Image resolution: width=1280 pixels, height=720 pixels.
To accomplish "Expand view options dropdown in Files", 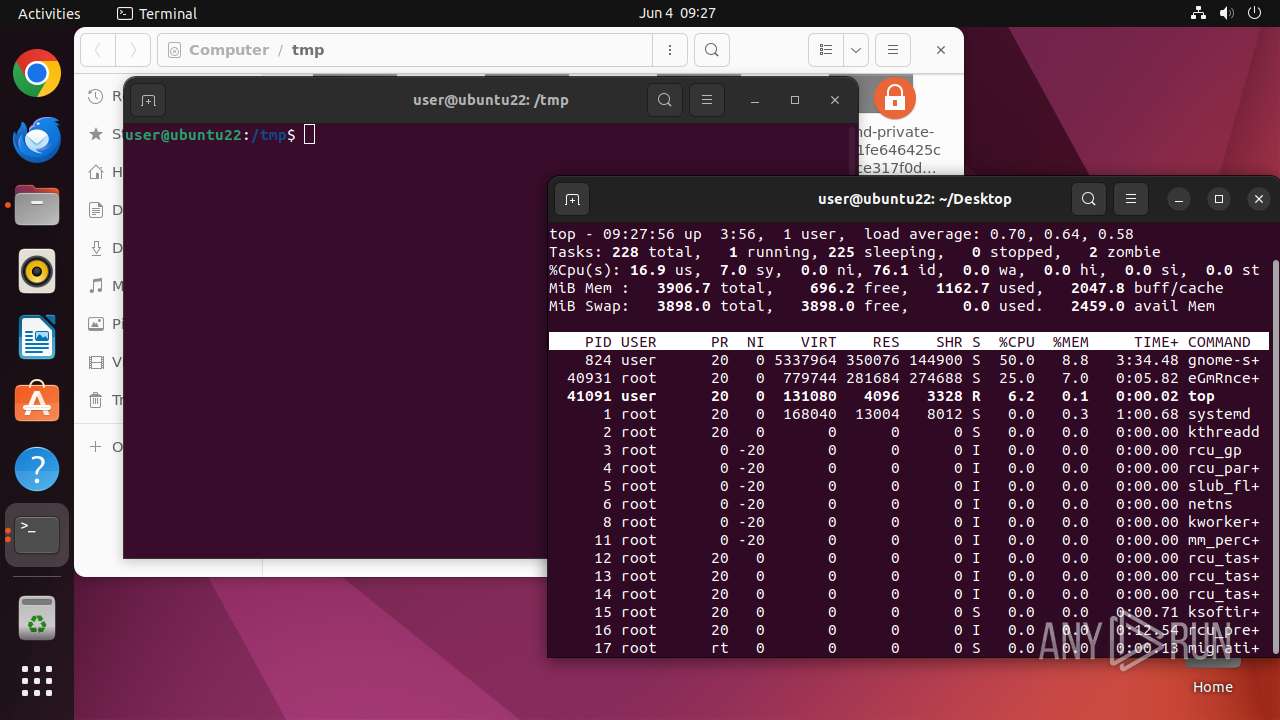I will click(x=855, y=50).
